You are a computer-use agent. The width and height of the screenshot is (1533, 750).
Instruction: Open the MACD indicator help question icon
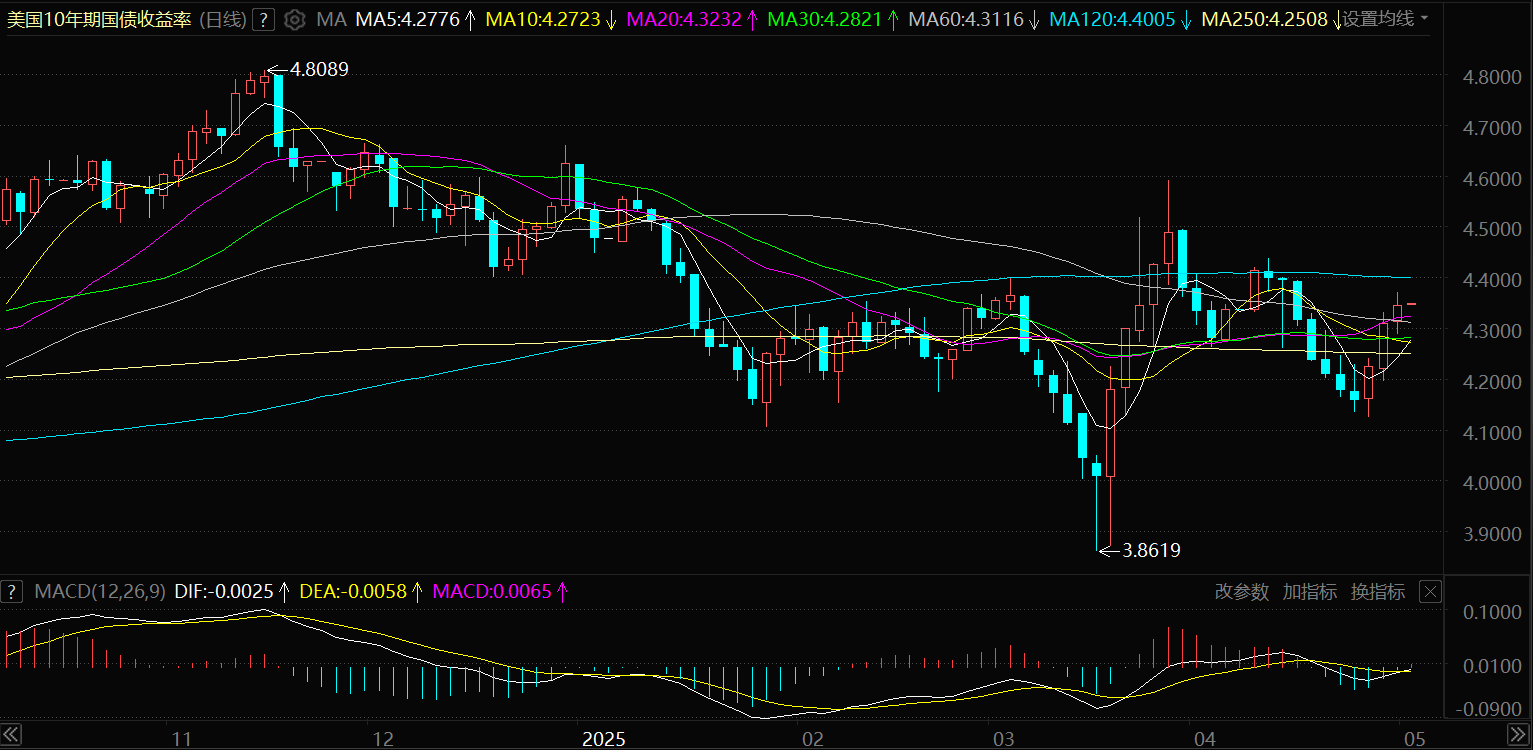click(12, 591)
